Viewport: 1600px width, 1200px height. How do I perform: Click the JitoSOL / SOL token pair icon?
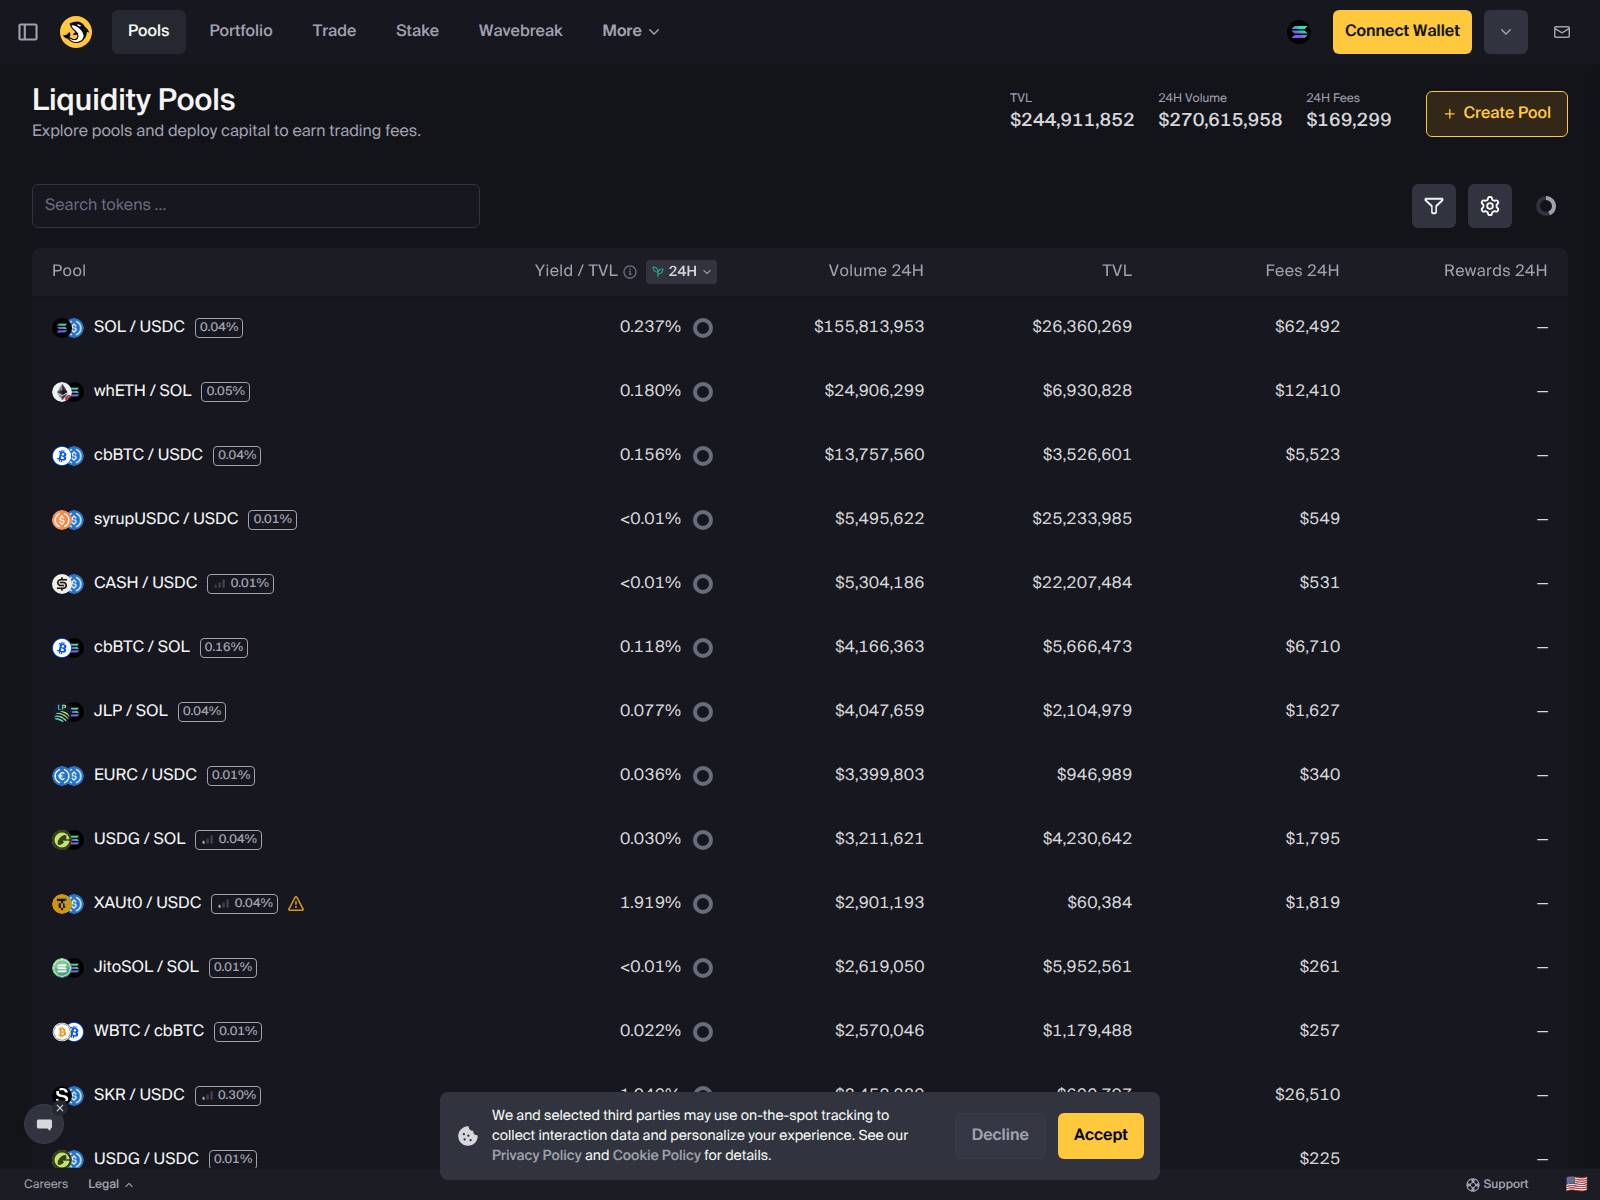pyautogui.click(x=67, y=968)
